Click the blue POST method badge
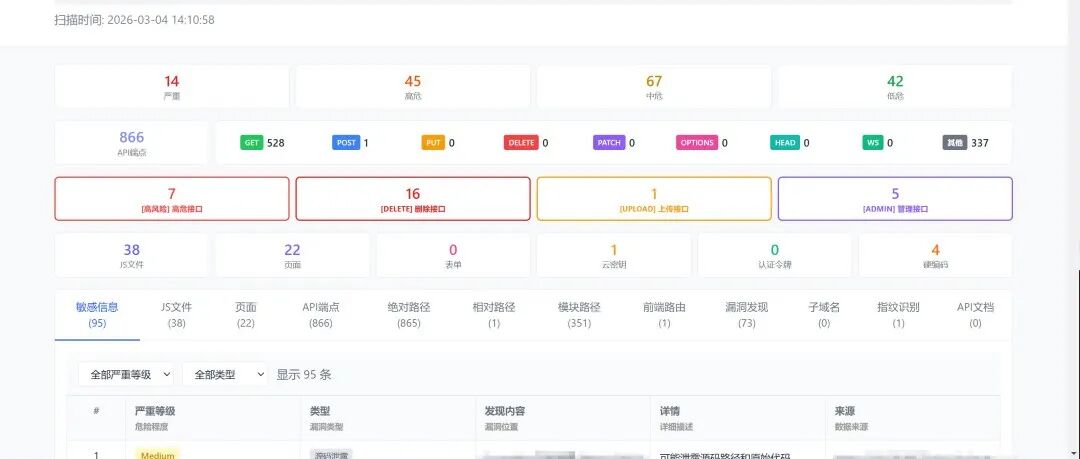The width and height of the screenshot is (1080, 459). click(x=346, y=143)
